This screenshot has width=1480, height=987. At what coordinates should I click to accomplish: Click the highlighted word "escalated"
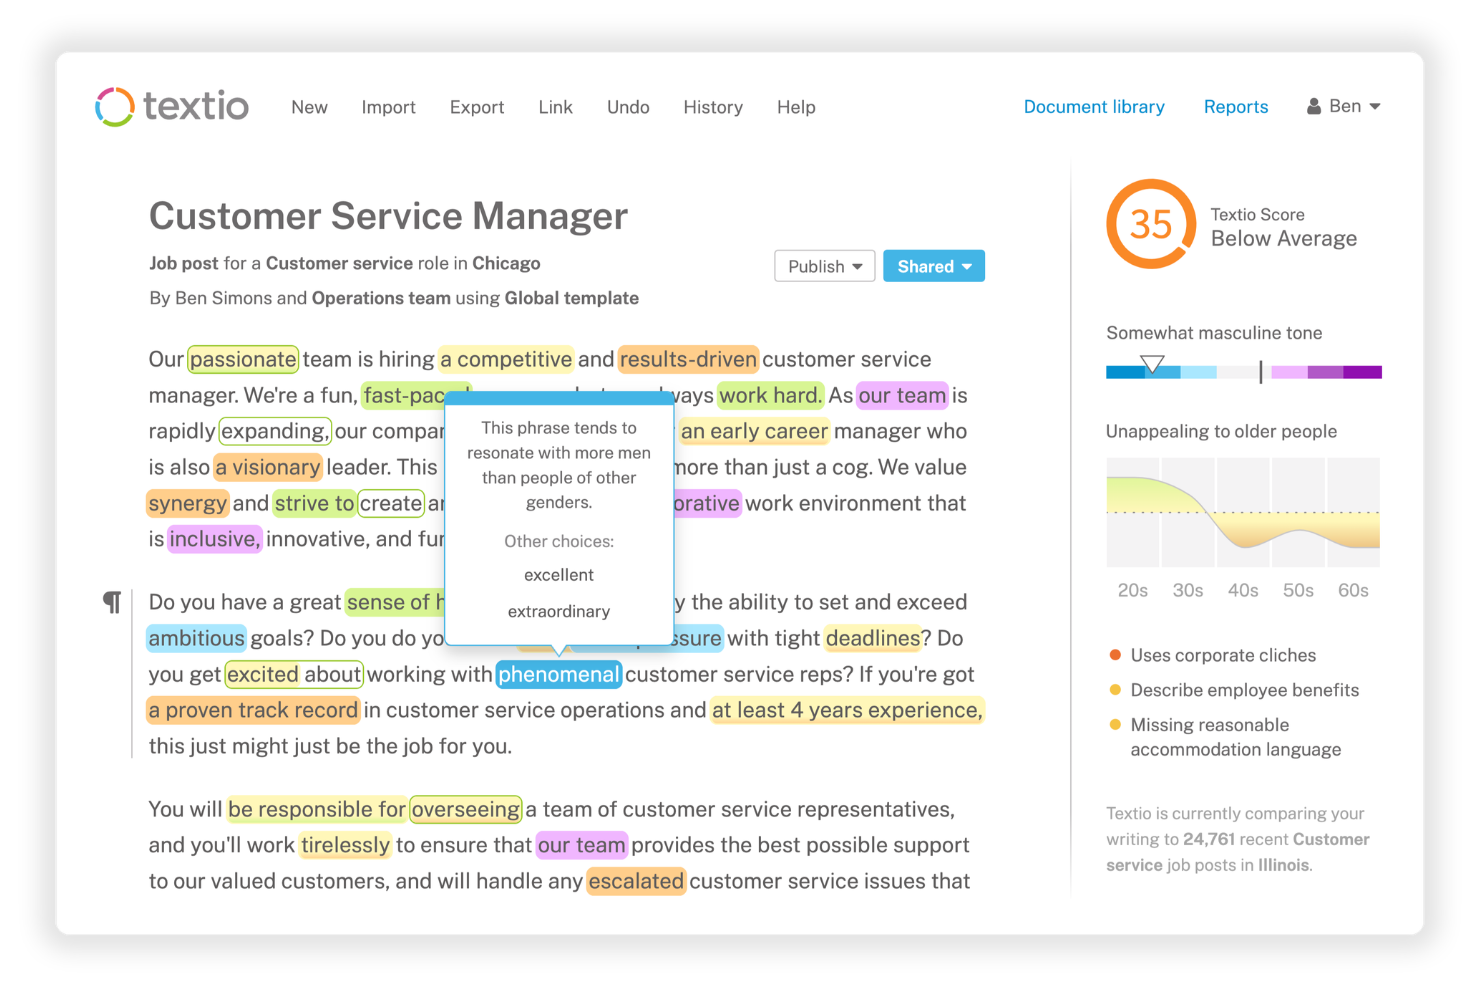(x=636, y=881)
